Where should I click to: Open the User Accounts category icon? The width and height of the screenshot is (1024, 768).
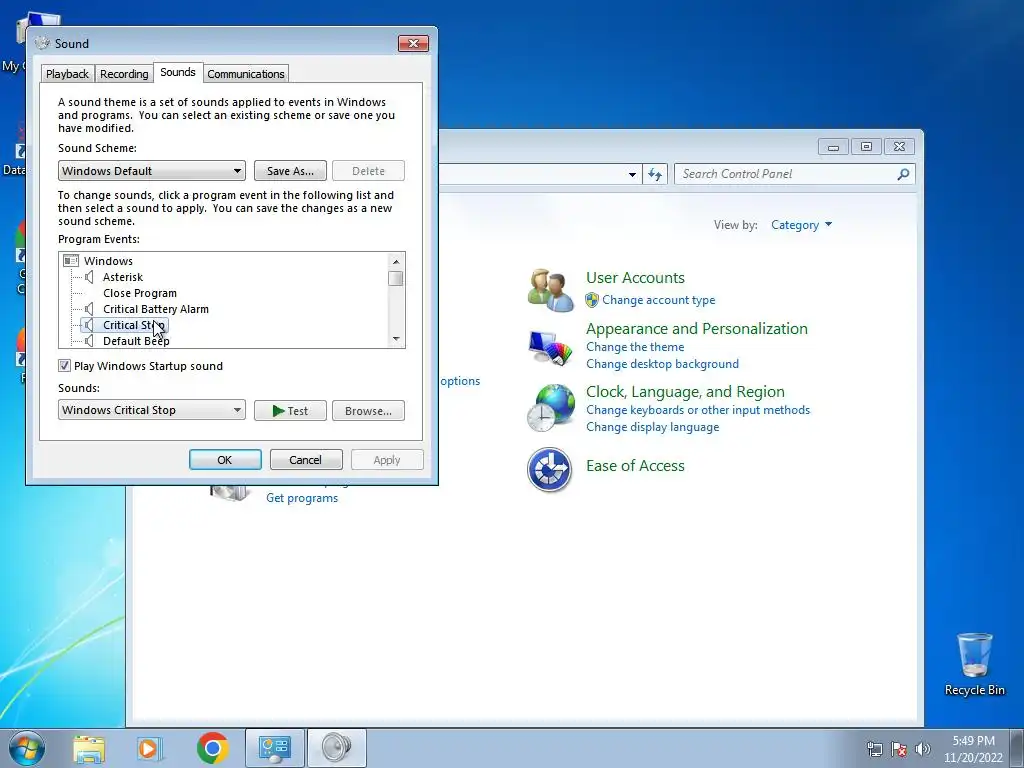pos(550,289)
